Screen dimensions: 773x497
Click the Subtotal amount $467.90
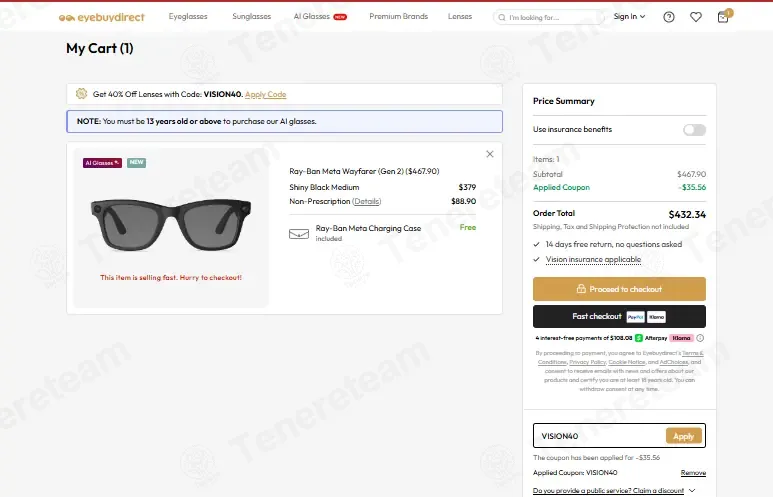point(691,174)
